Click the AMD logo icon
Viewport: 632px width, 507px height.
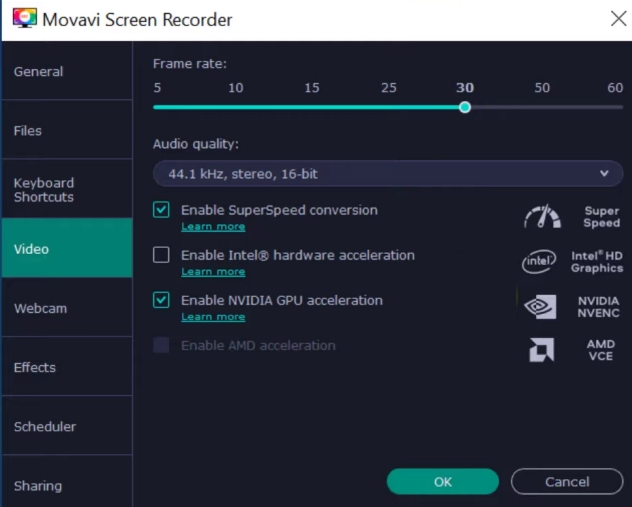[x=541, y=350]
